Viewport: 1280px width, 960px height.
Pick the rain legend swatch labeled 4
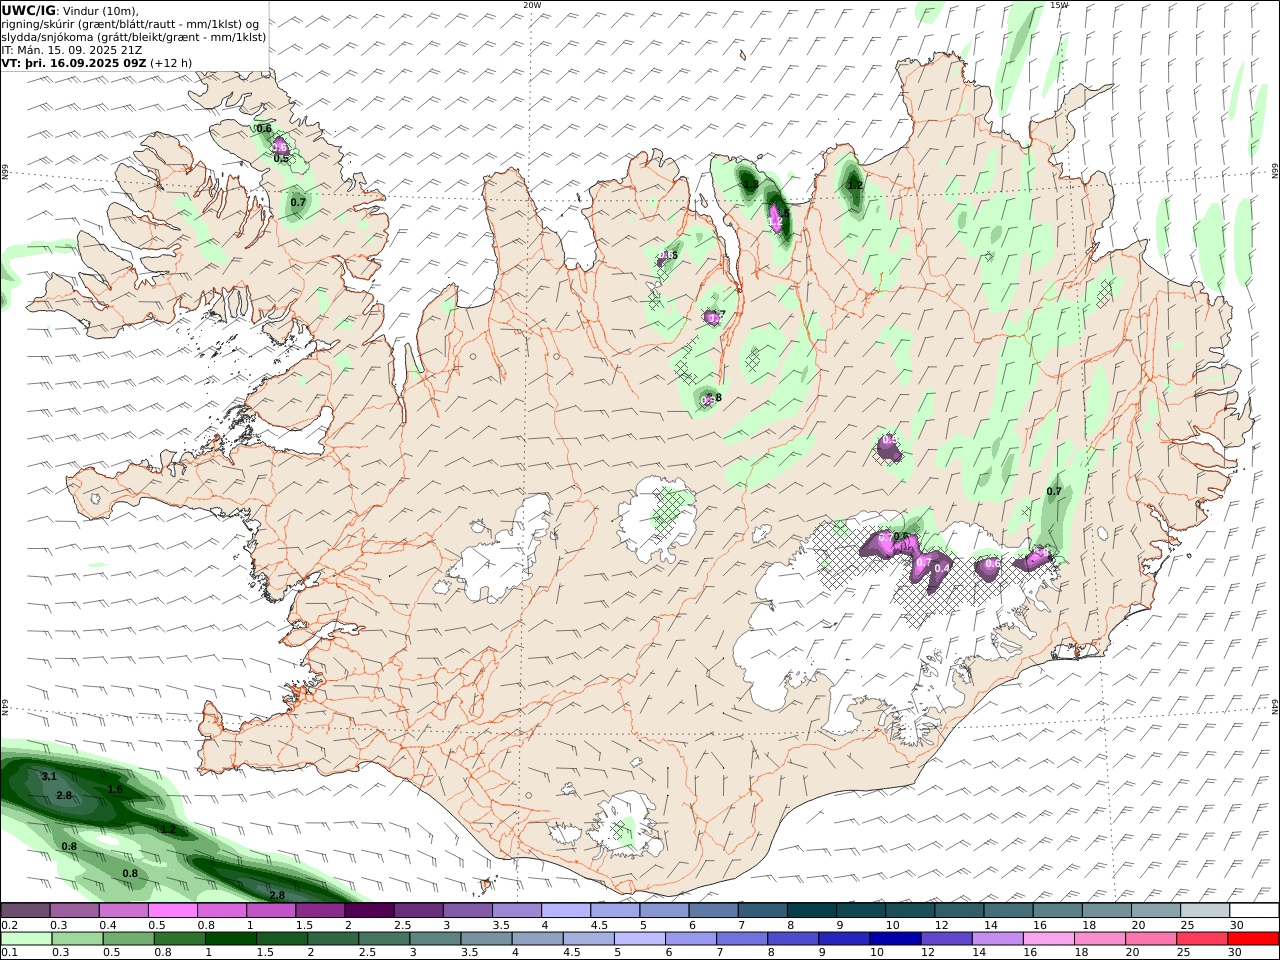tap(536, 939)
